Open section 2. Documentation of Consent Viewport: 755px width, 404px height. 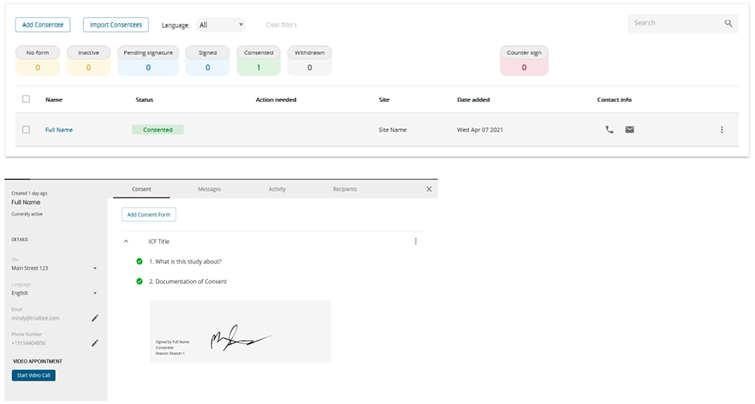[x=188, y=282]
